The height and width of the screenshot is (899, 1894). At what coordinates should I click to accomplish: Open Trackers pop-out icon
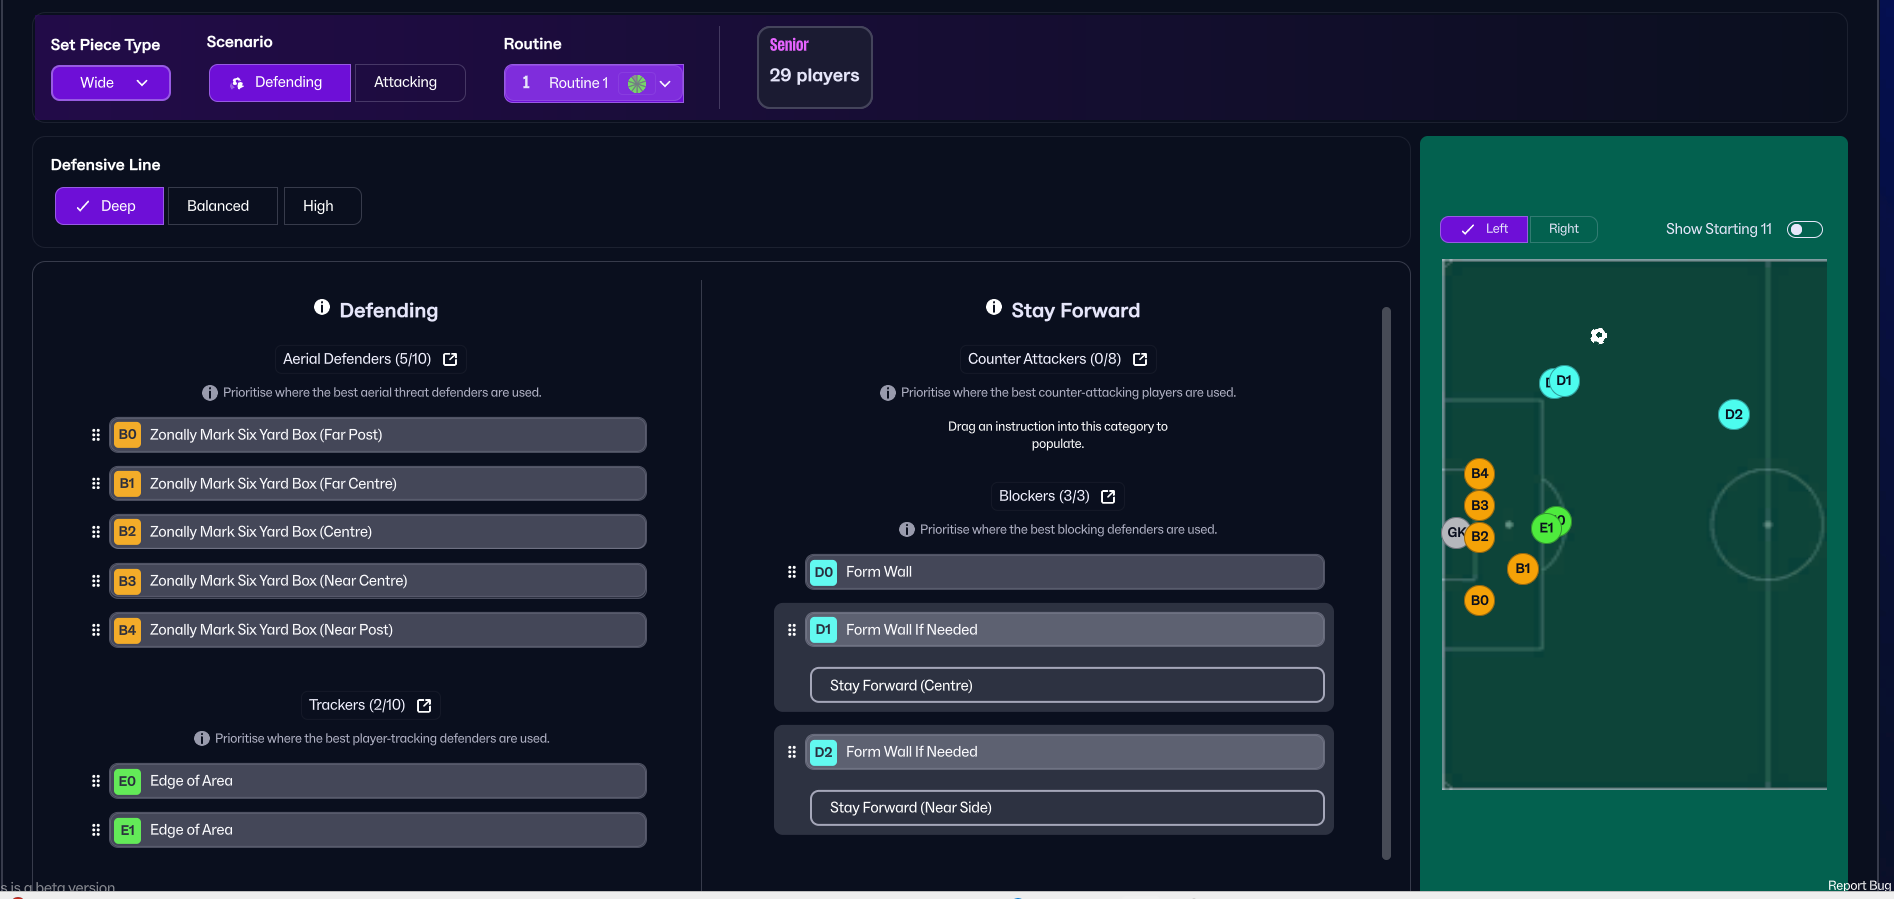click(x=424, y=706)
